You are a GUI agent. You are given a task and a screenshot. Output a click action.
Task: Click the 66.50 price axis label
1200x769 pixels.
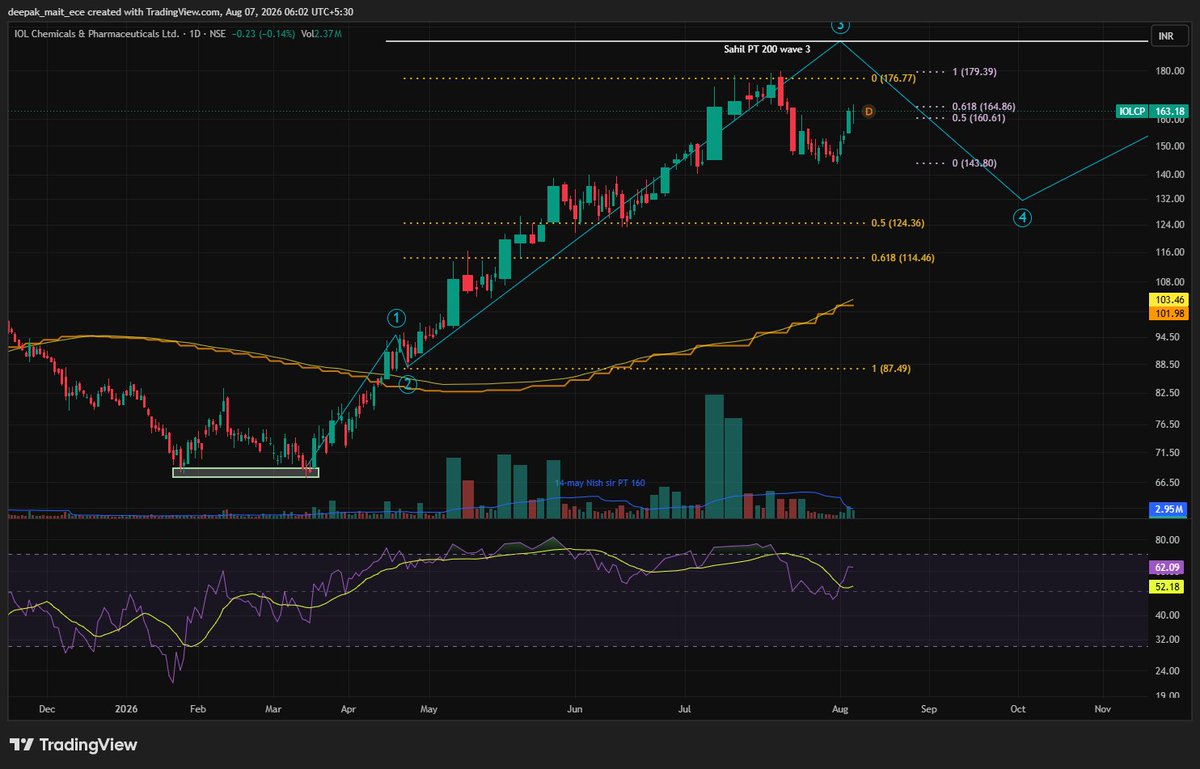click(x=1168, y=483)
